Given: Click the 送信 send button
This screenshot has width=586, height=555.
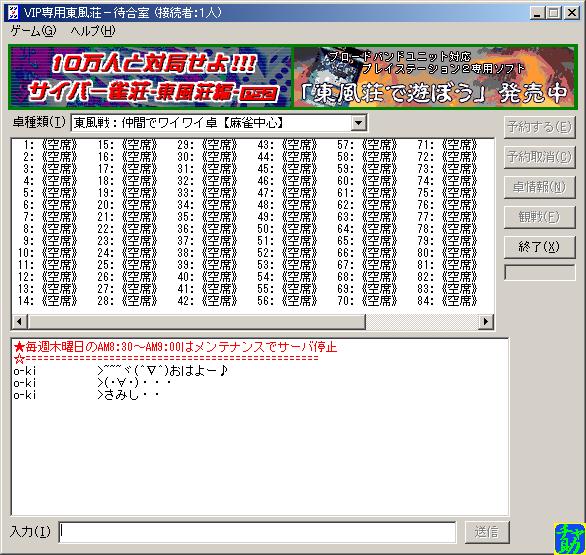Looking at the screenshot, I should pyautogui.click(x=487, y=532).
